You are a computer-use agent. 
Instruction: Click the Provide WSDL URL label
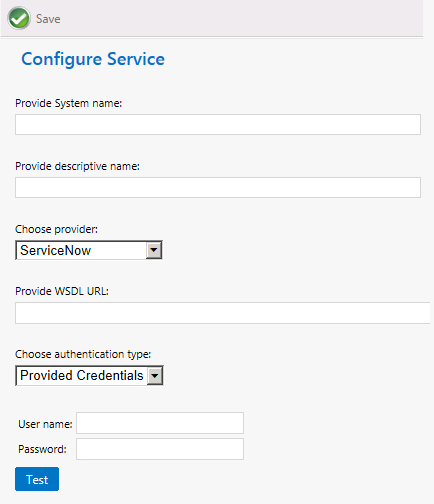click(x=62, y=291)
